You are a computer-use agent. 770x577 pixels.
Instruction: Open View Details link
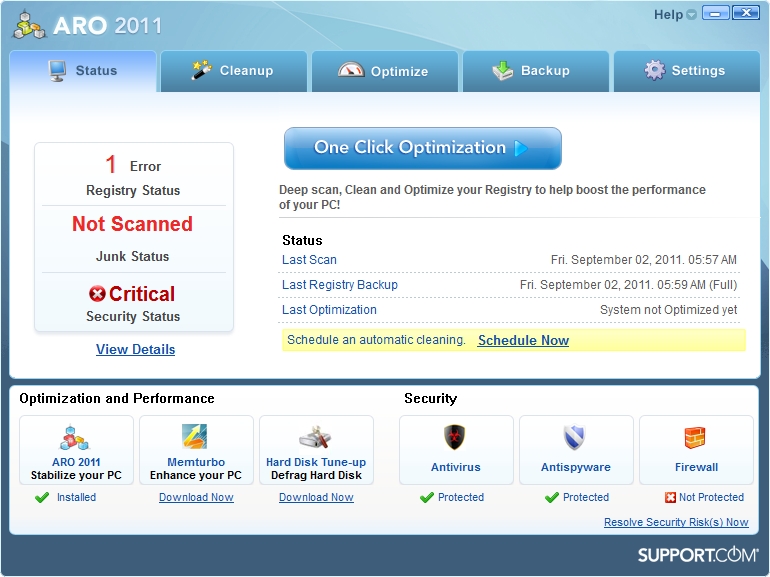[136, 349]
